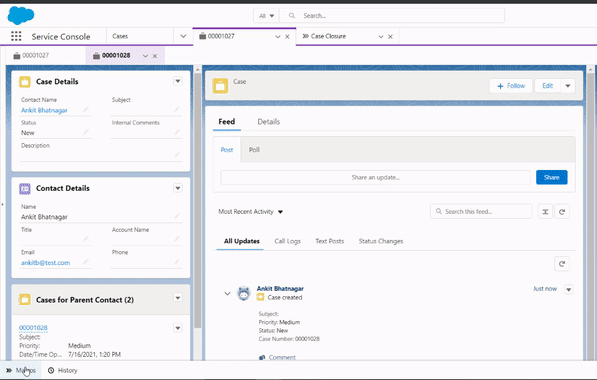Click the ankitb@test.com email link
Viewport: 597px width, 380px height.
(45, 263)
